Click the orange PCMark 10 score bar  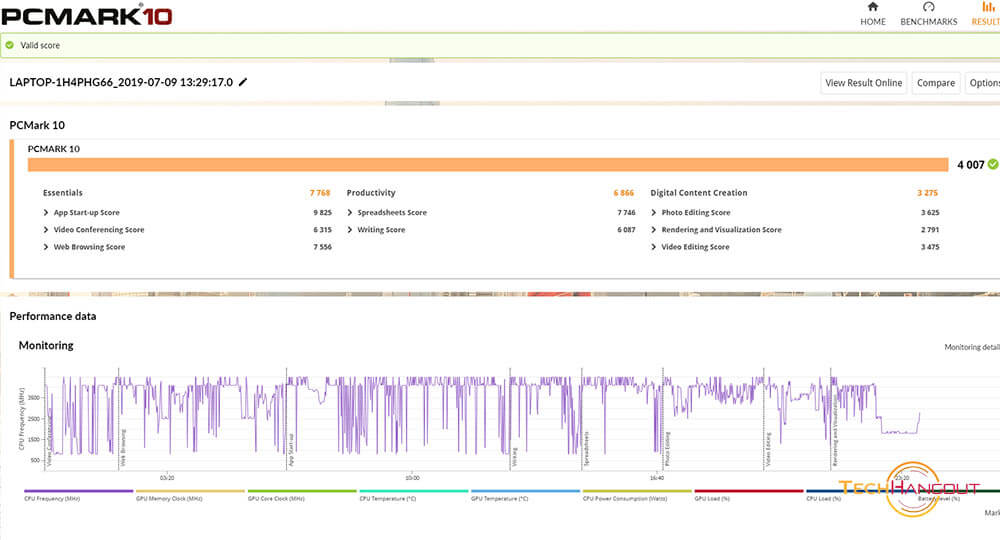pos(488,164)
